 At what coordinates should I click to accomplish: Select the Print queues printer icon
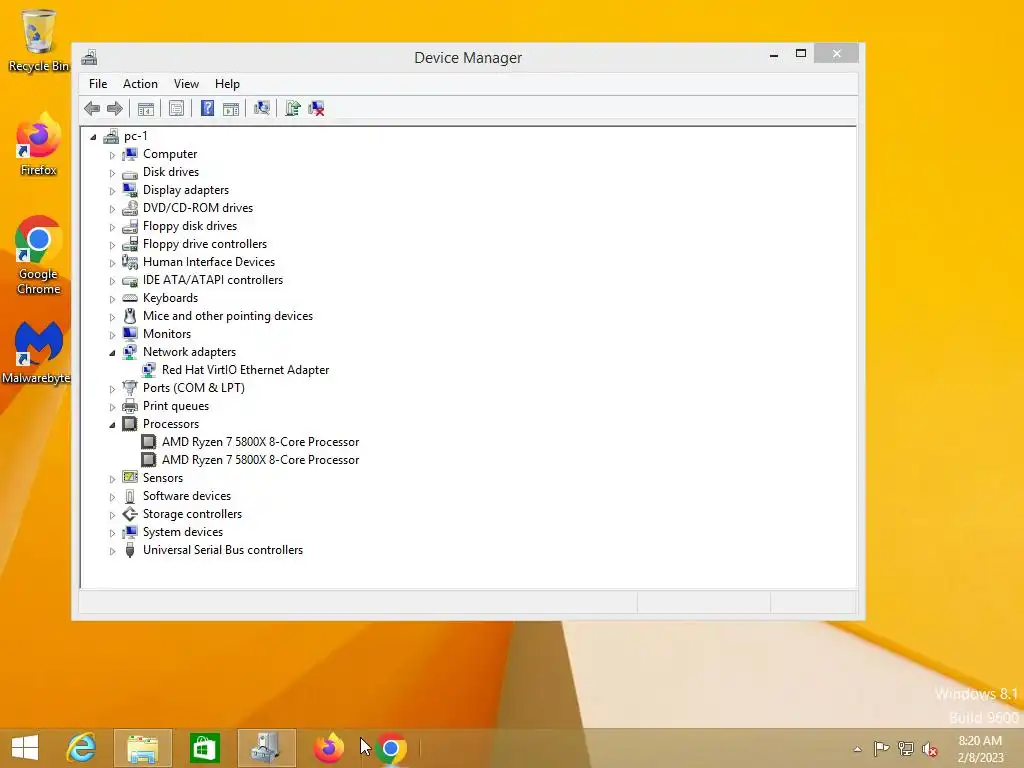tap(130, 406)
